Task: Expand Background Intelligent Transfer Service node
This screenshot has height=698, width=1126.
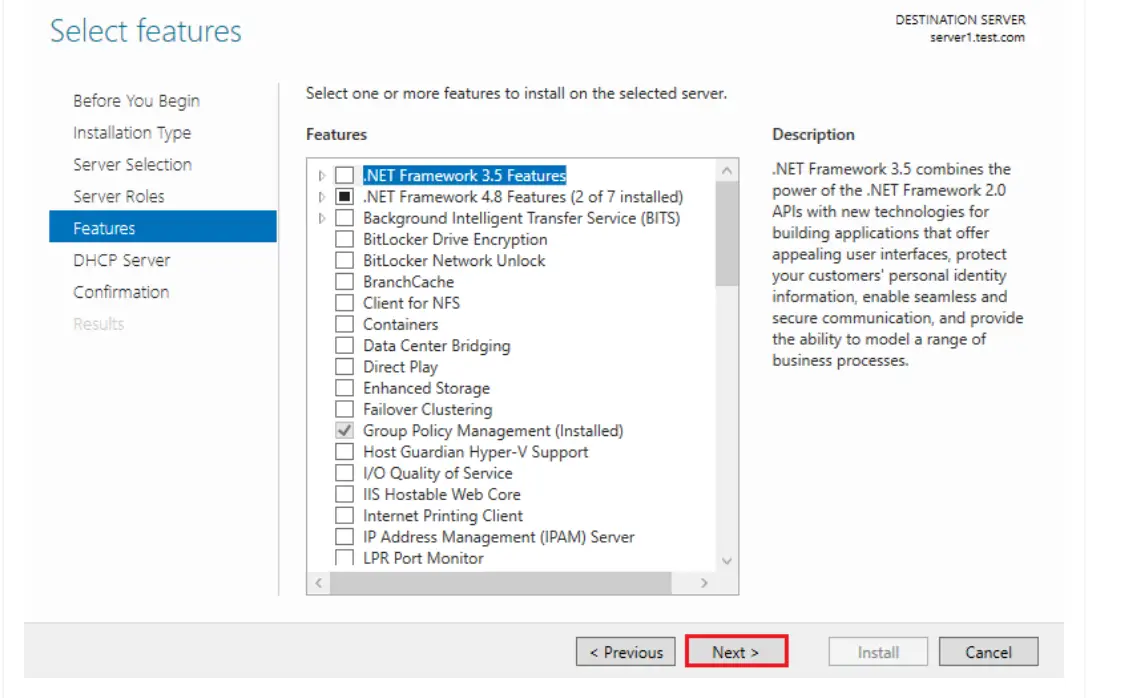Action: 322,218
